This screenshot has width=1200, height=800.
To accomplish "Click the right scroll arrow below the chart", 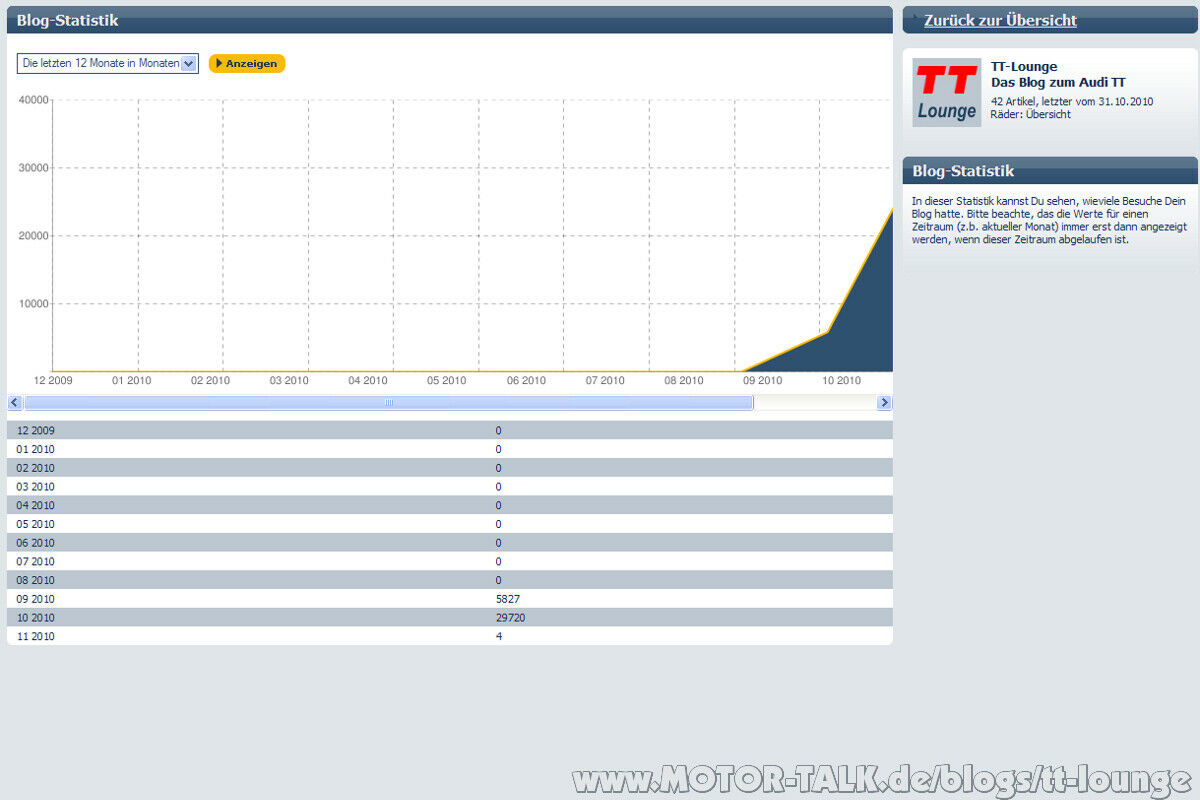I will point(884,402).
